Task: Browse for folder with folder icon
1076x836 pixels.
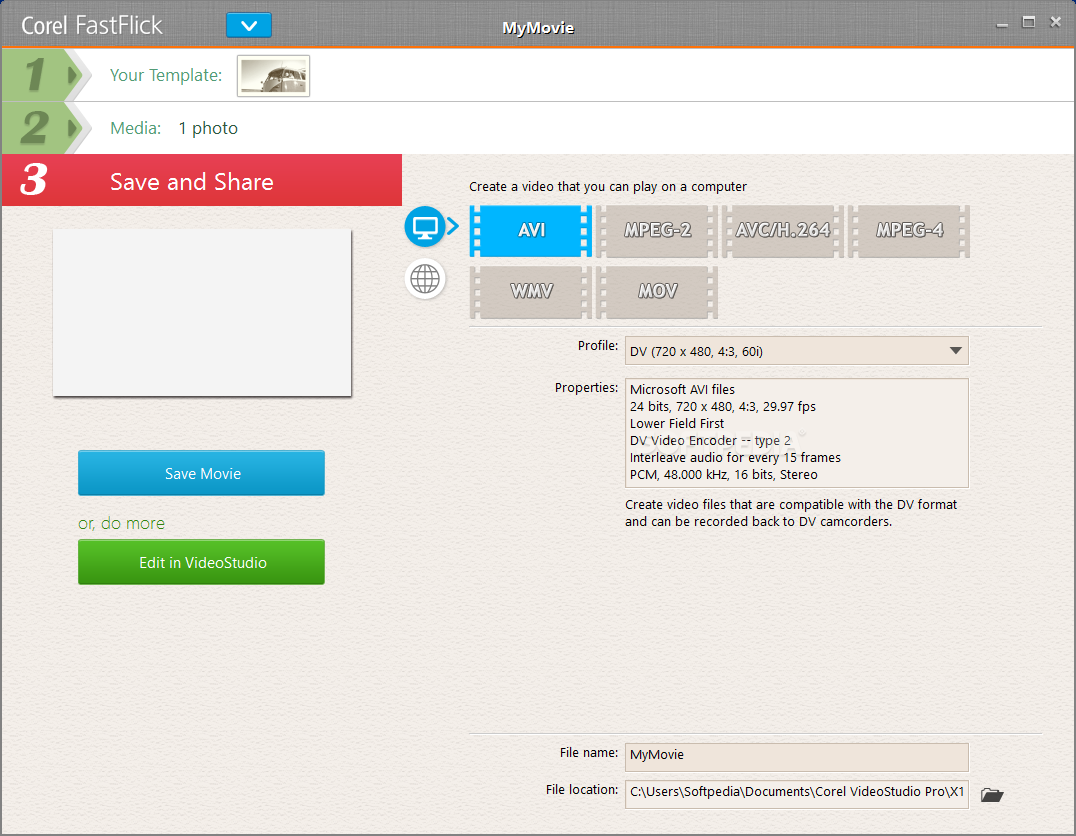Action: 992,795
